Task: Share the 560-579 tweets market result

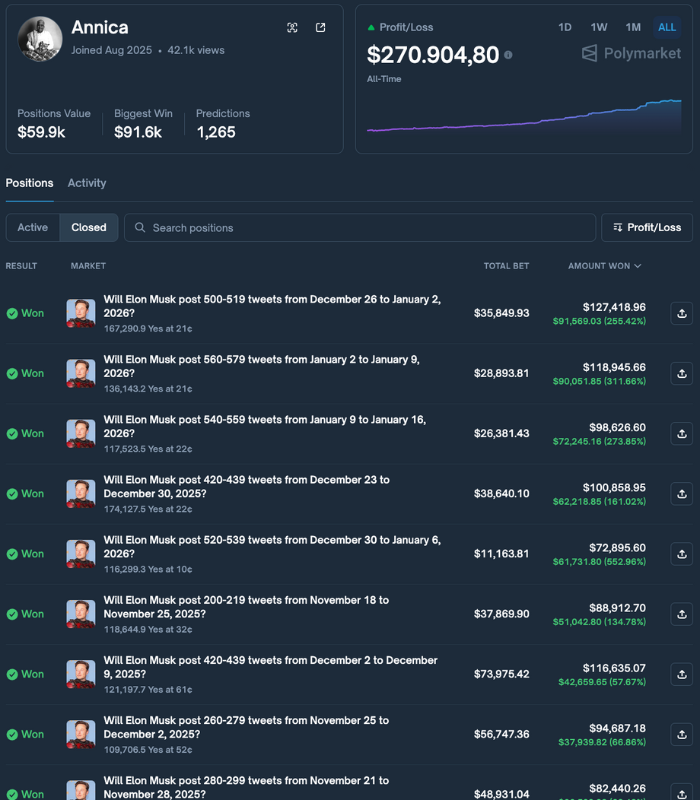Action: (682, 373)
